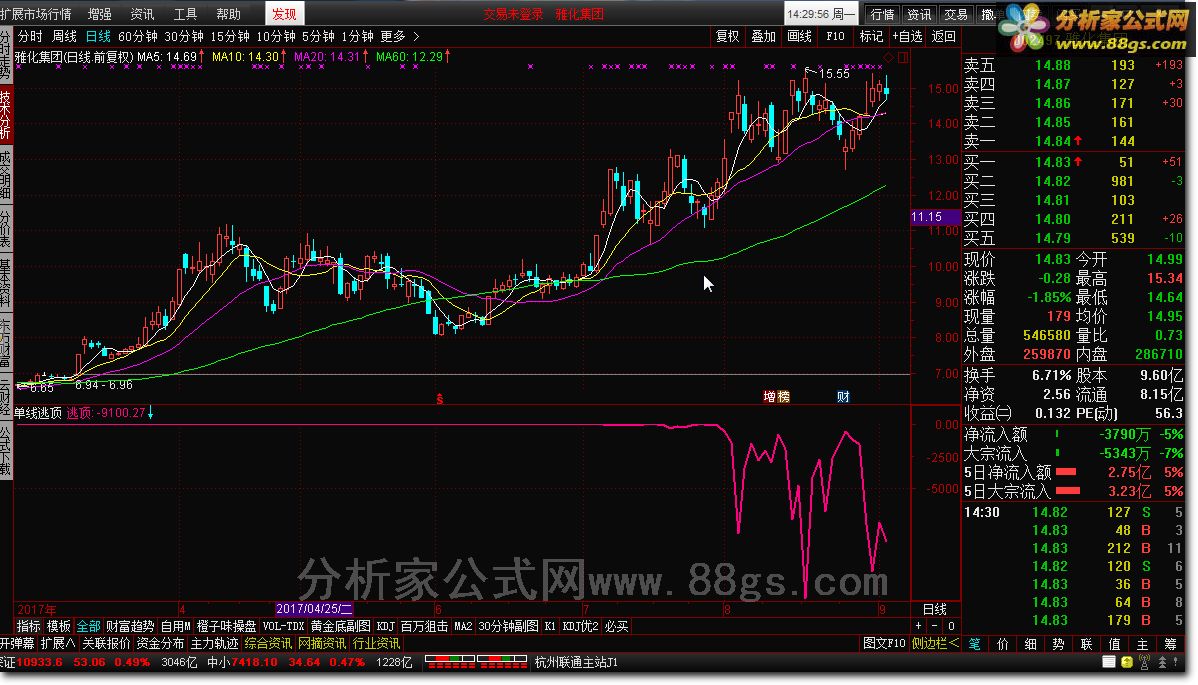This screenshot has height=685, width=1198.
Task: Open the 主力轨迹 tab
Action: (215, 644)
